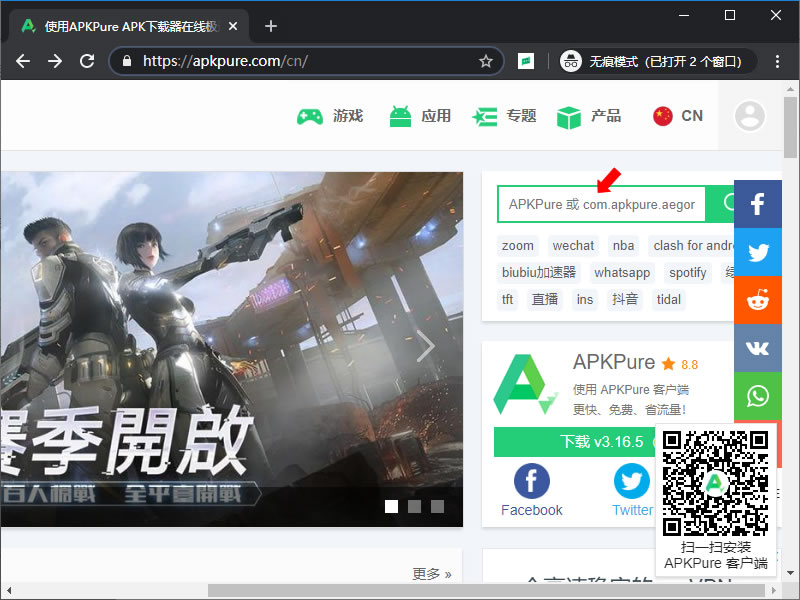800x600 pixels.
Task: Share via the Twitter sidebar button
Action: pyautogui.click(x=758, y=252)
